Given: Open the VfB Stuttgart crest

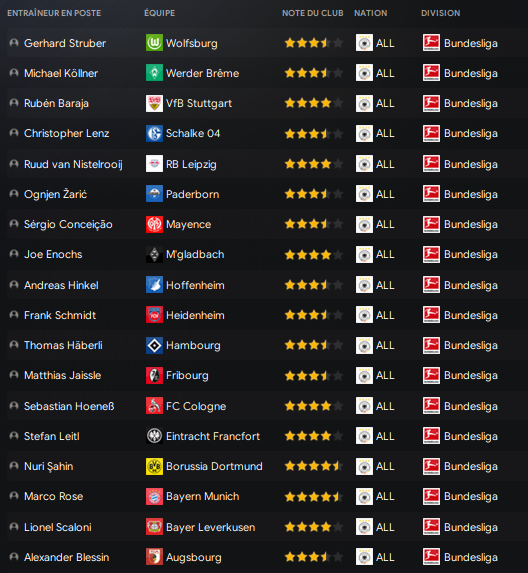Looking at the screenshot, I should 154,103.
